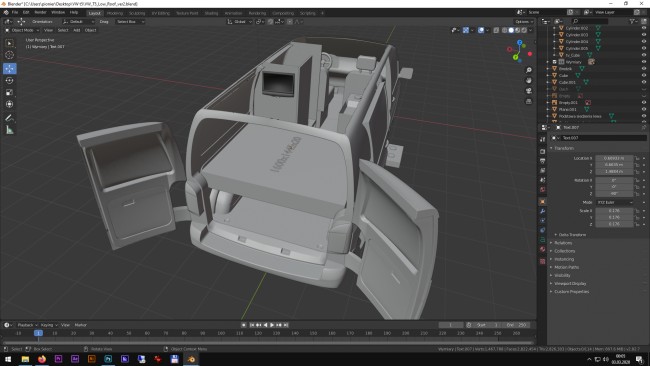This screenshot has height=366, width=650.
Task: Open the Object properties tab
Action: coord(543,202)
